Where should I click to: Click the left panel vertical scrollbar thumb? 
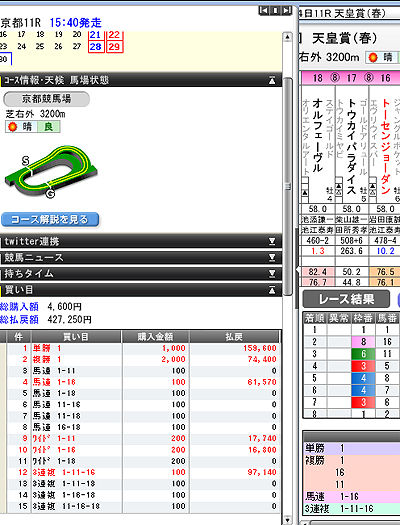(288, 186)
